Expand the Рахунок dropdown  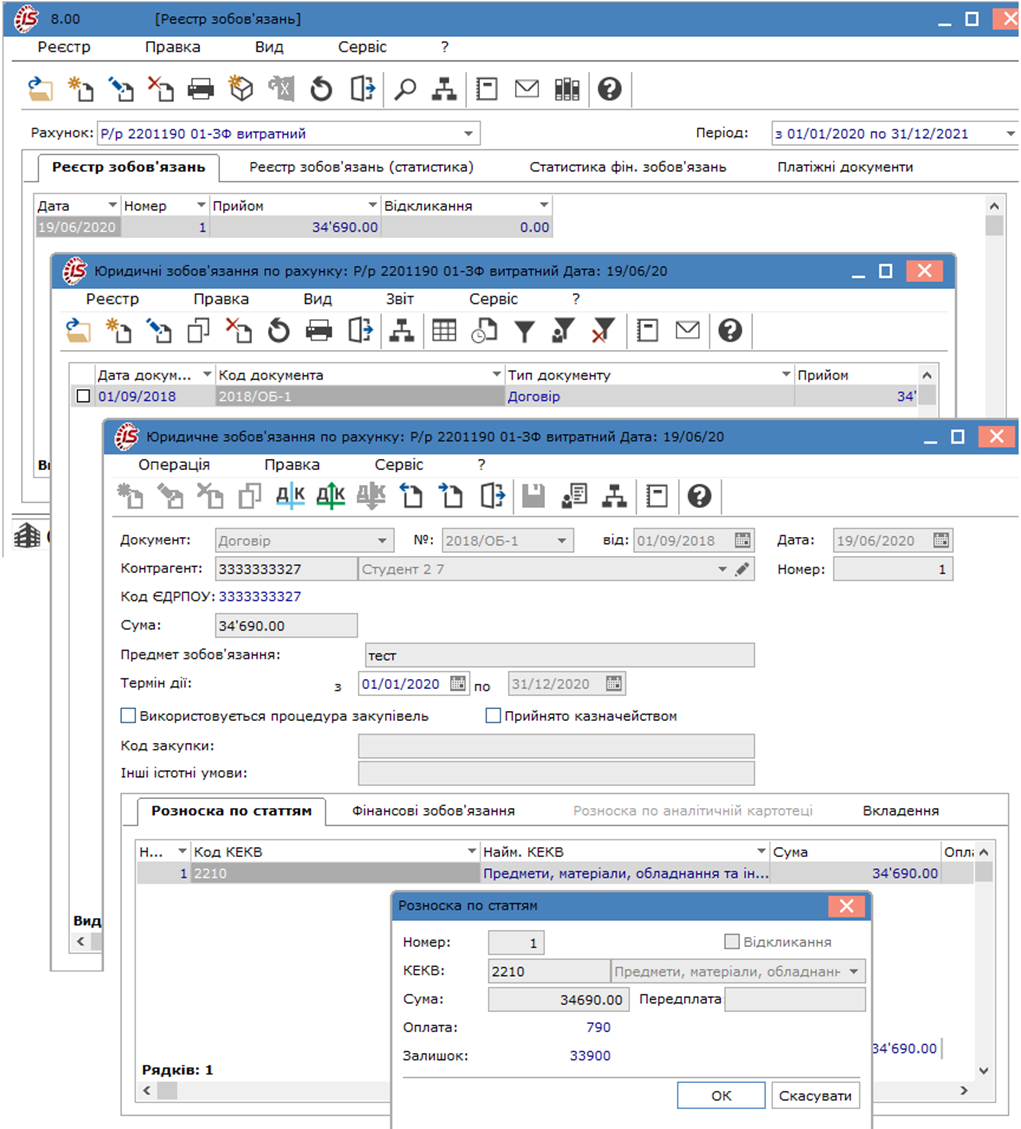(x=468, y=134)
